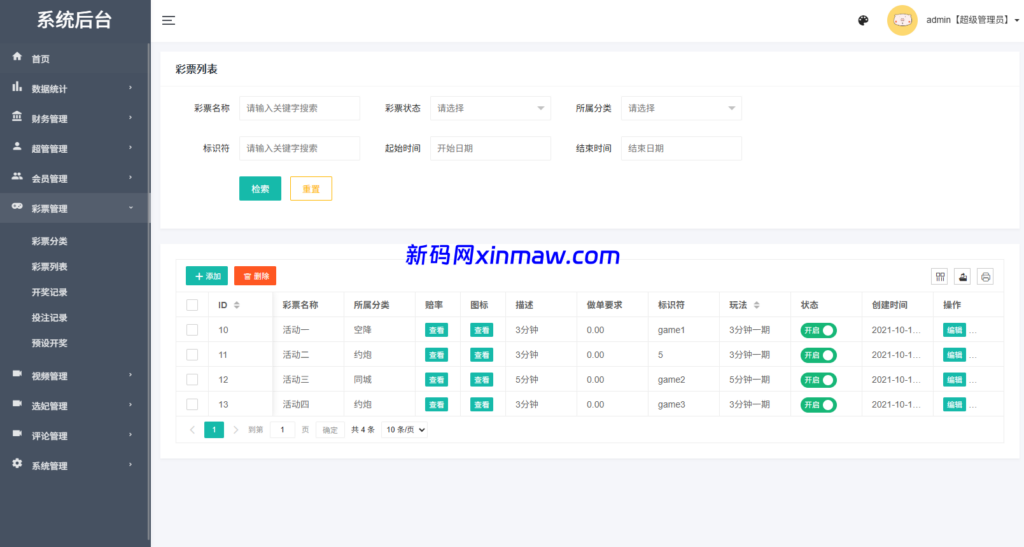The height and width of the screenshot is (547, 1024).
Task: Click the finance management bank icon
Action: coord(17,117)
